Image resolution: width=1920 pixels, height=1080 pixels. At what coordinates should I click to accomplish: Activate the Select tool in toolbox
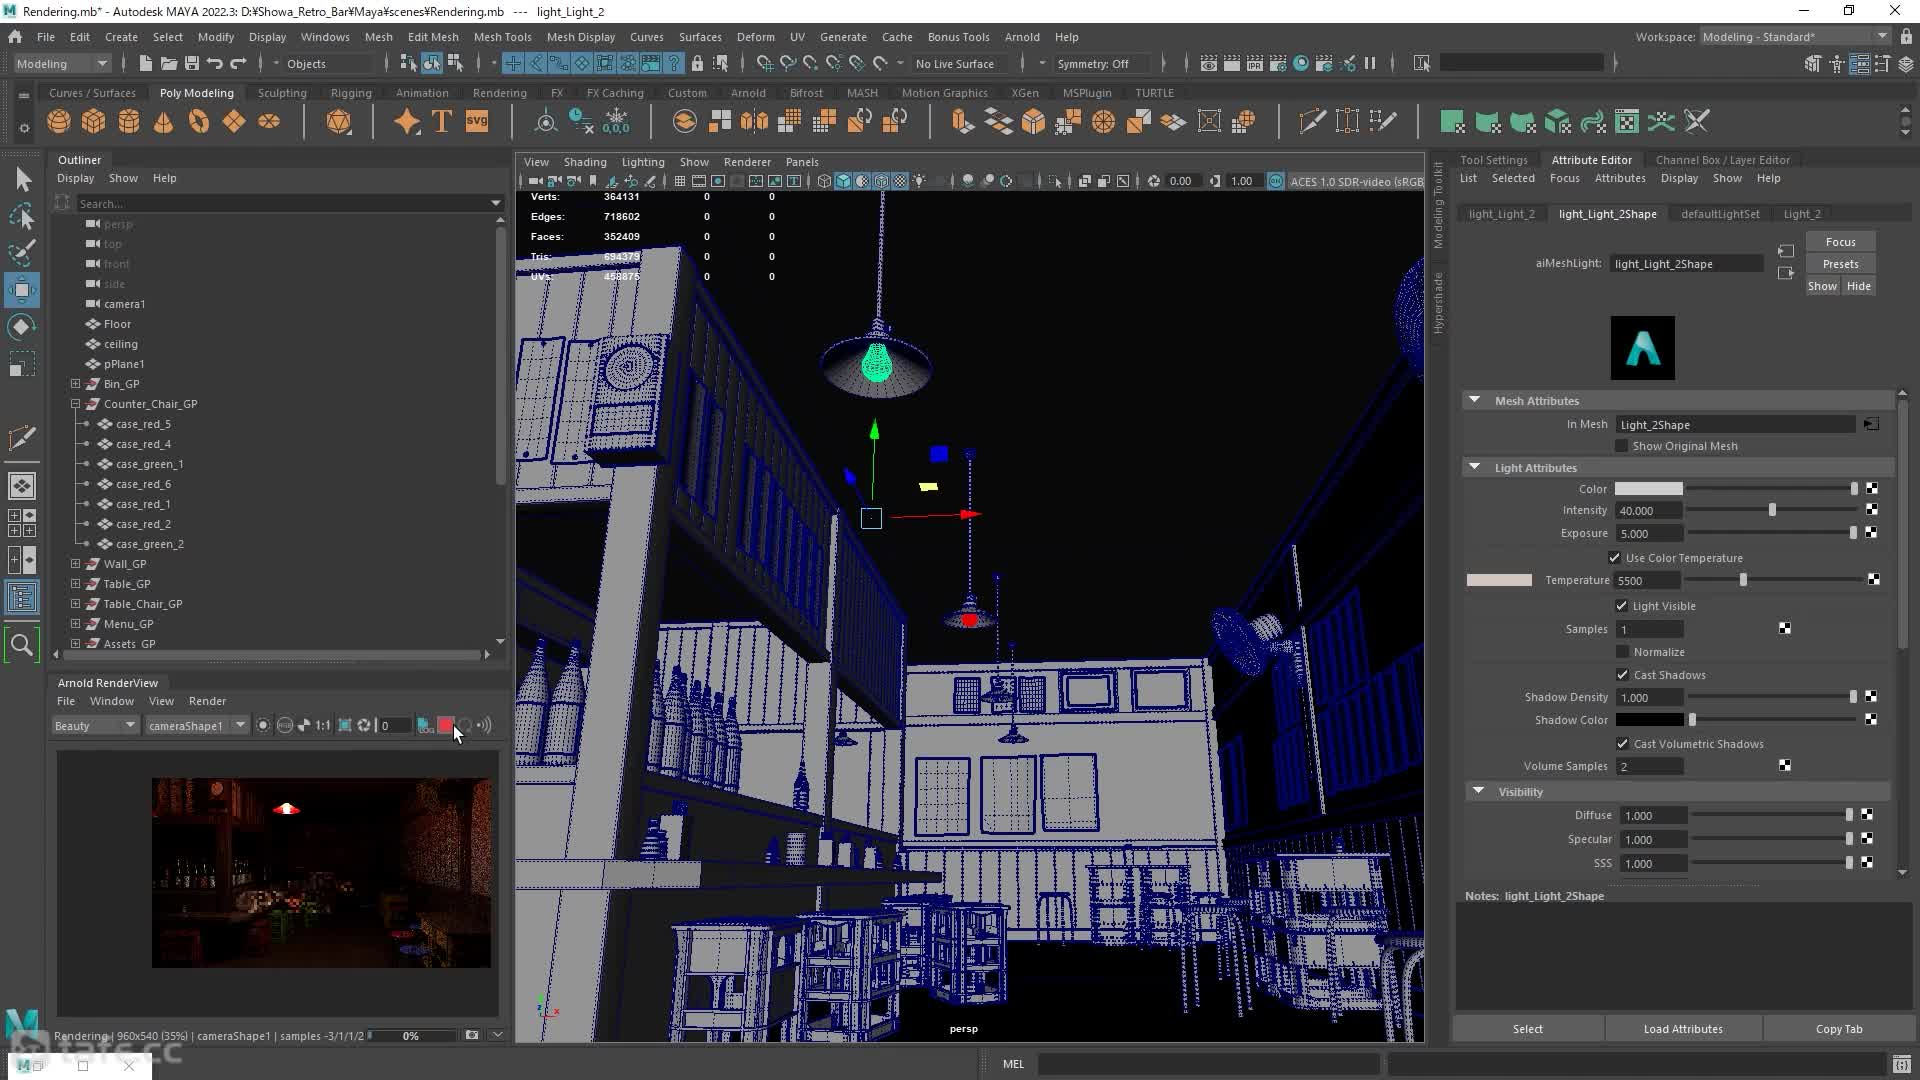tap(22, 180)
